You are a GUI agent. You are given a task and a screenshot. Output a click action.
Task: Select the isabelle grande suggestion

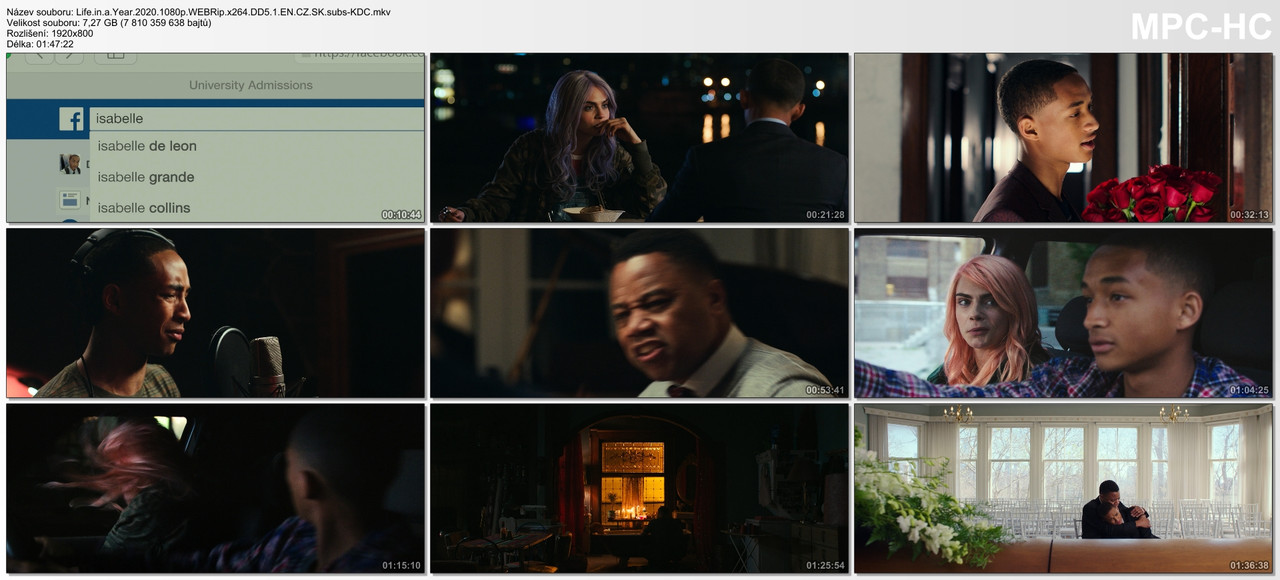(146, 177)
